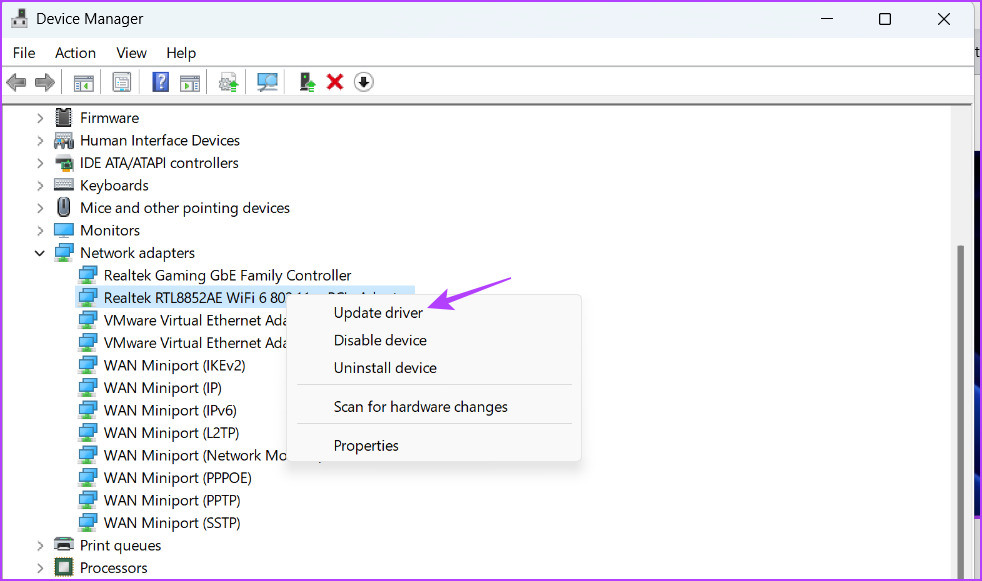Select Realtek RTL8852AE WiFi 6 adapter
The height and width of the screenshot is (581, 982).
pos(195,297)
